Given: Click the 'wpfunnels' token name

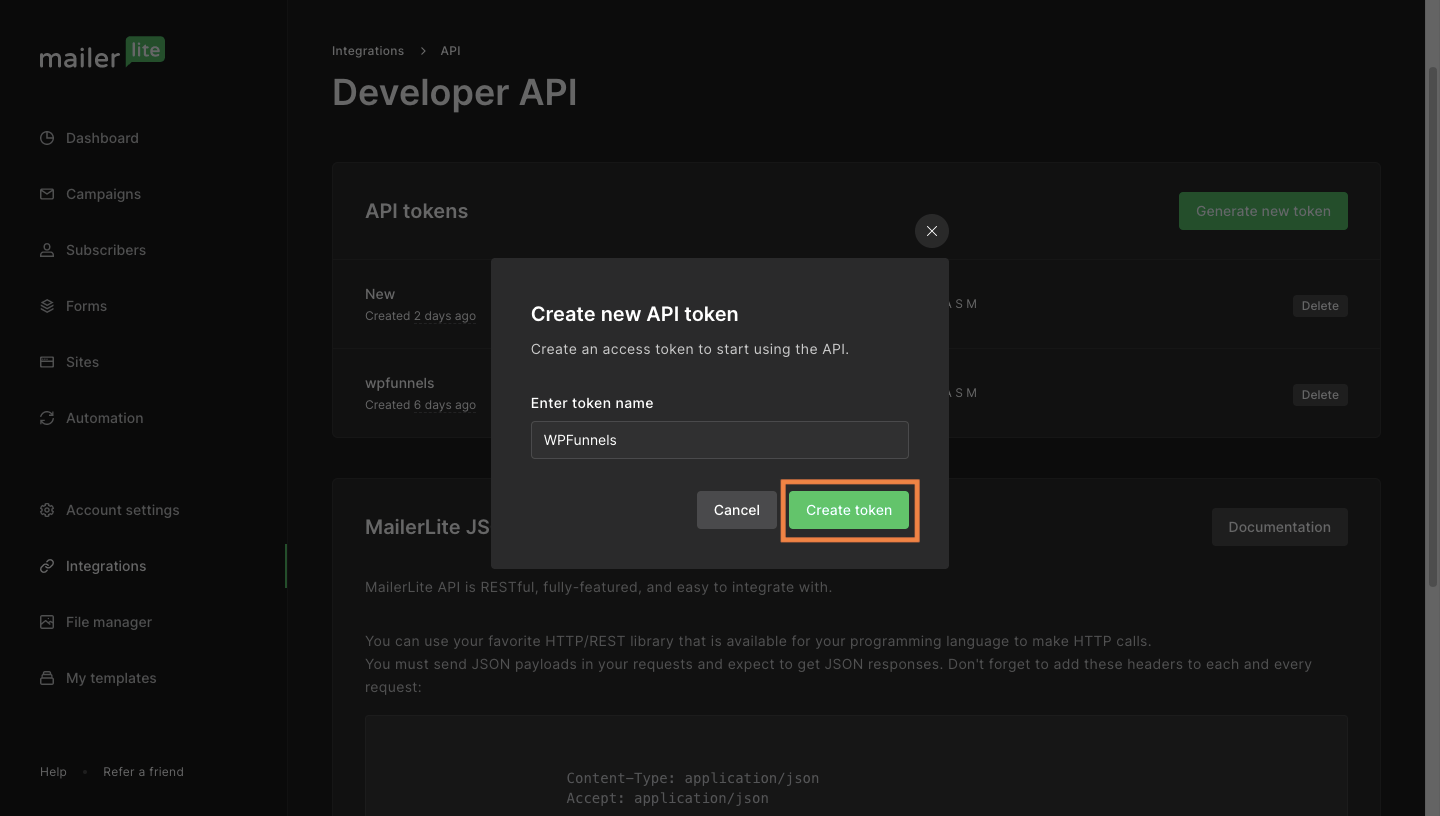Looking at the screenshot, I should (x=399, y=383).
